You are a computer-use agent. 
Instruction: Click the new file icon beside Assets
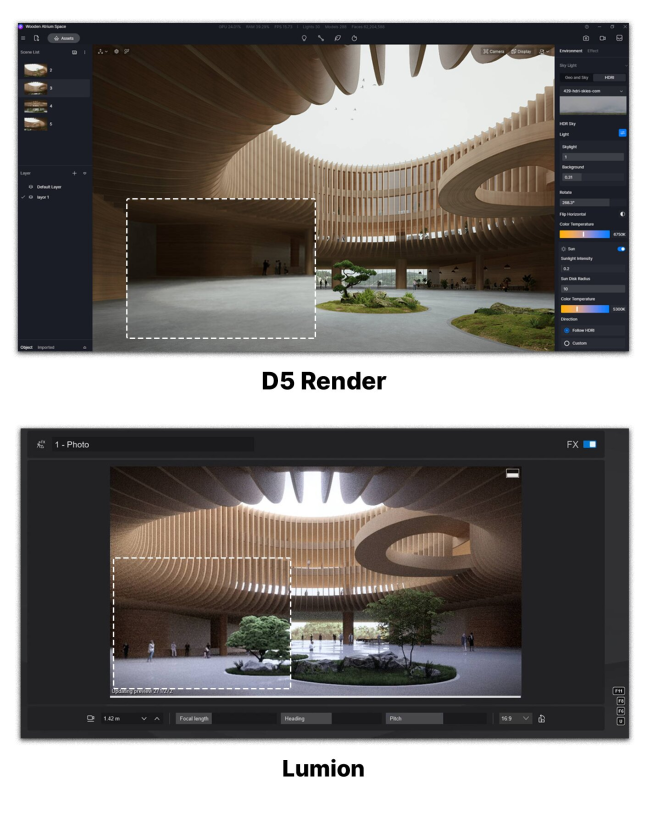pos(36,38)
